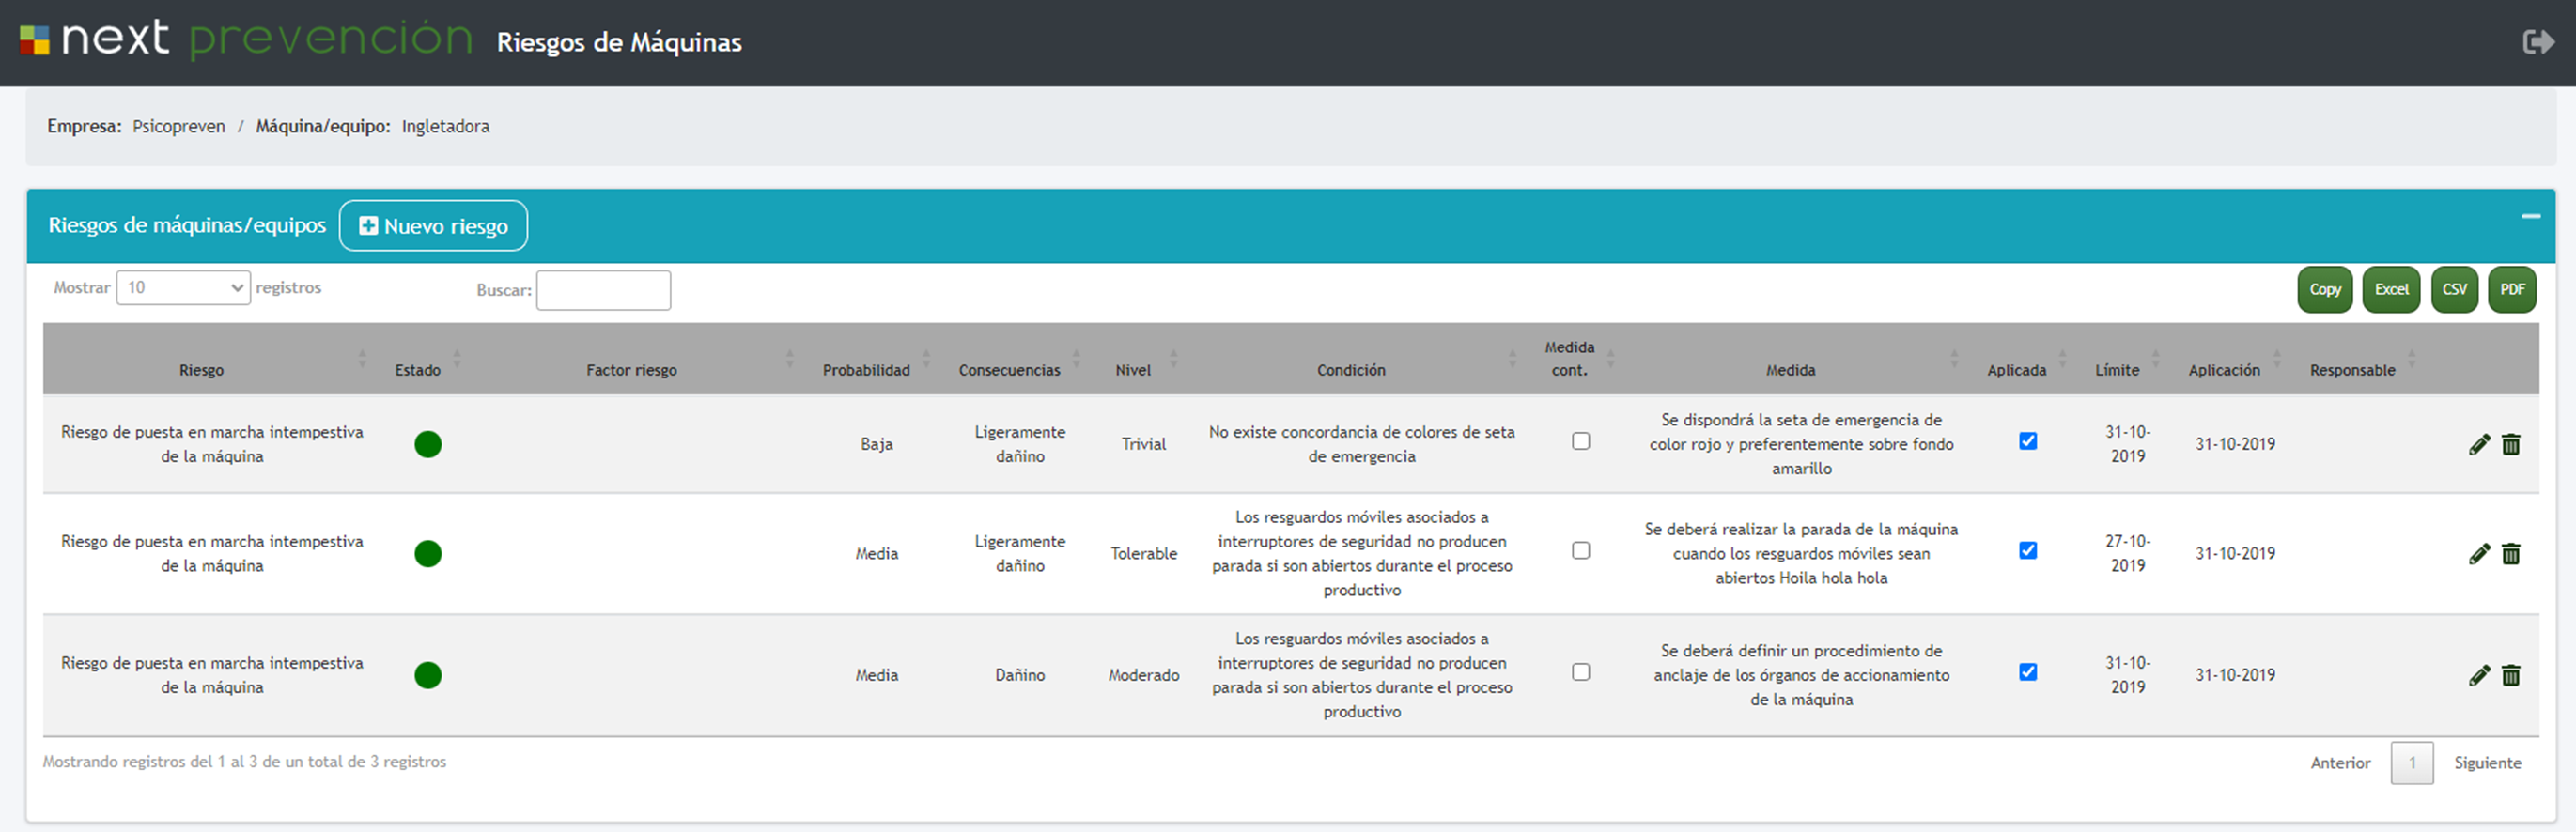Click the Buscar search field
The height and width of the screenshot is (832, 2576).
point(603,290)
